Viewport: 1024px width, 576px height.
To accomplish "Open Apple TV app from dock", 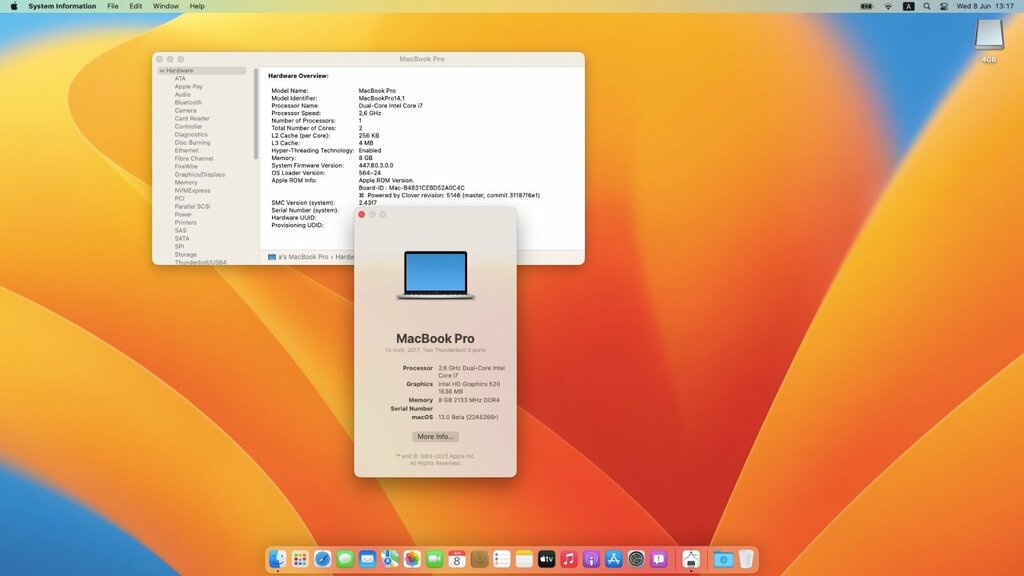I will (x=546, y=559).
